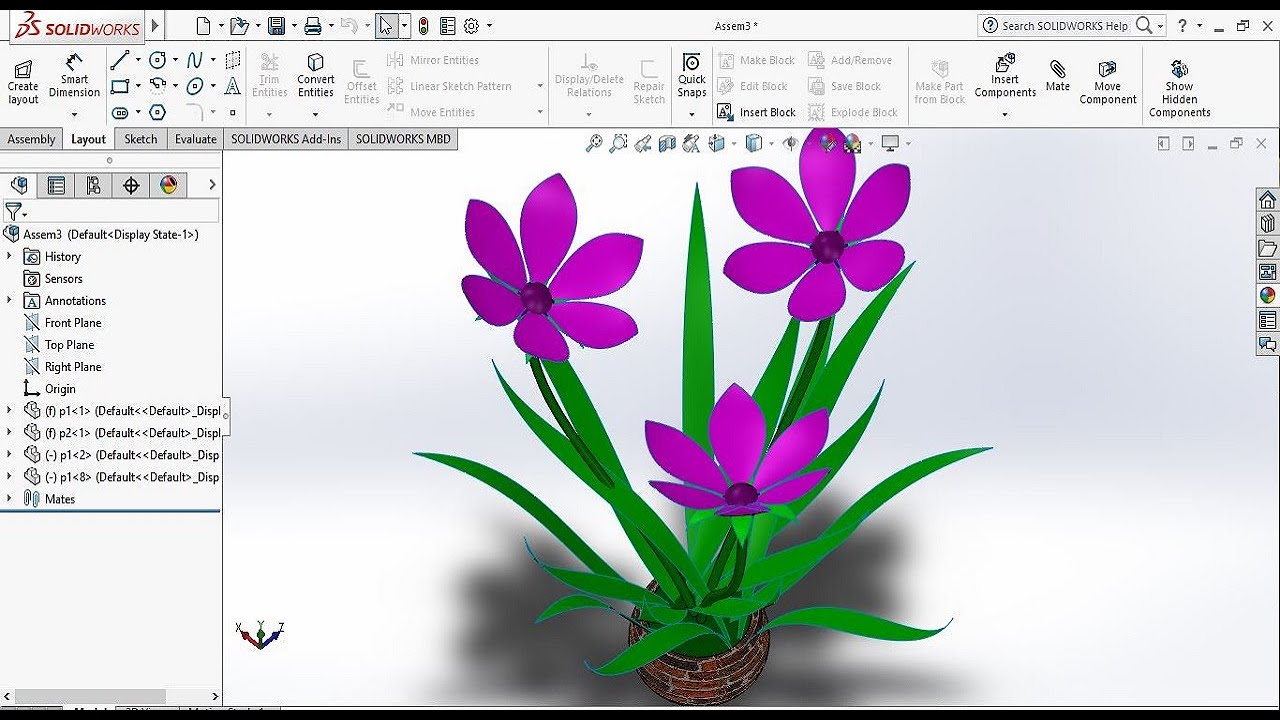Select the Spline sketch tool
This screenshot has height=720, width=1280.
(195, 60)
